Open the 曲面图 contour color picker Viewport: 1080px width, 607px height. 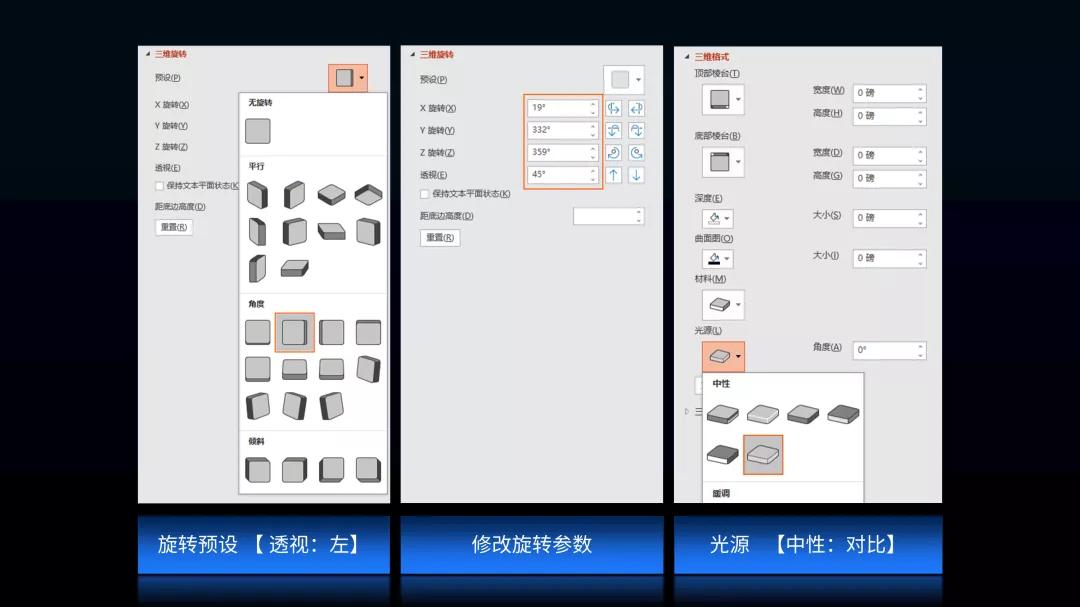click(x=717, y=258)
